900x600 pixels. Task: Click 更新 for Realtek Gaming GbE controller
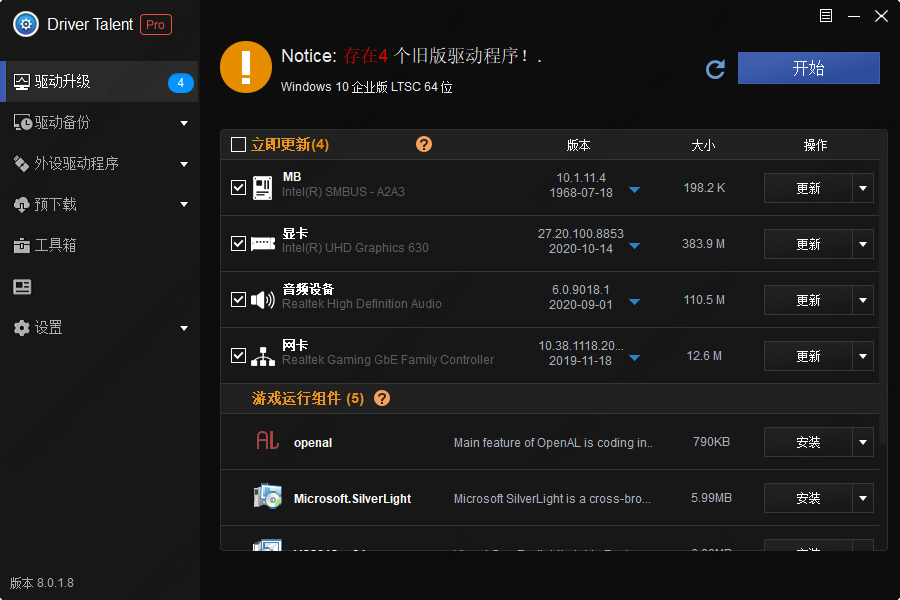[x=808, y=356]
